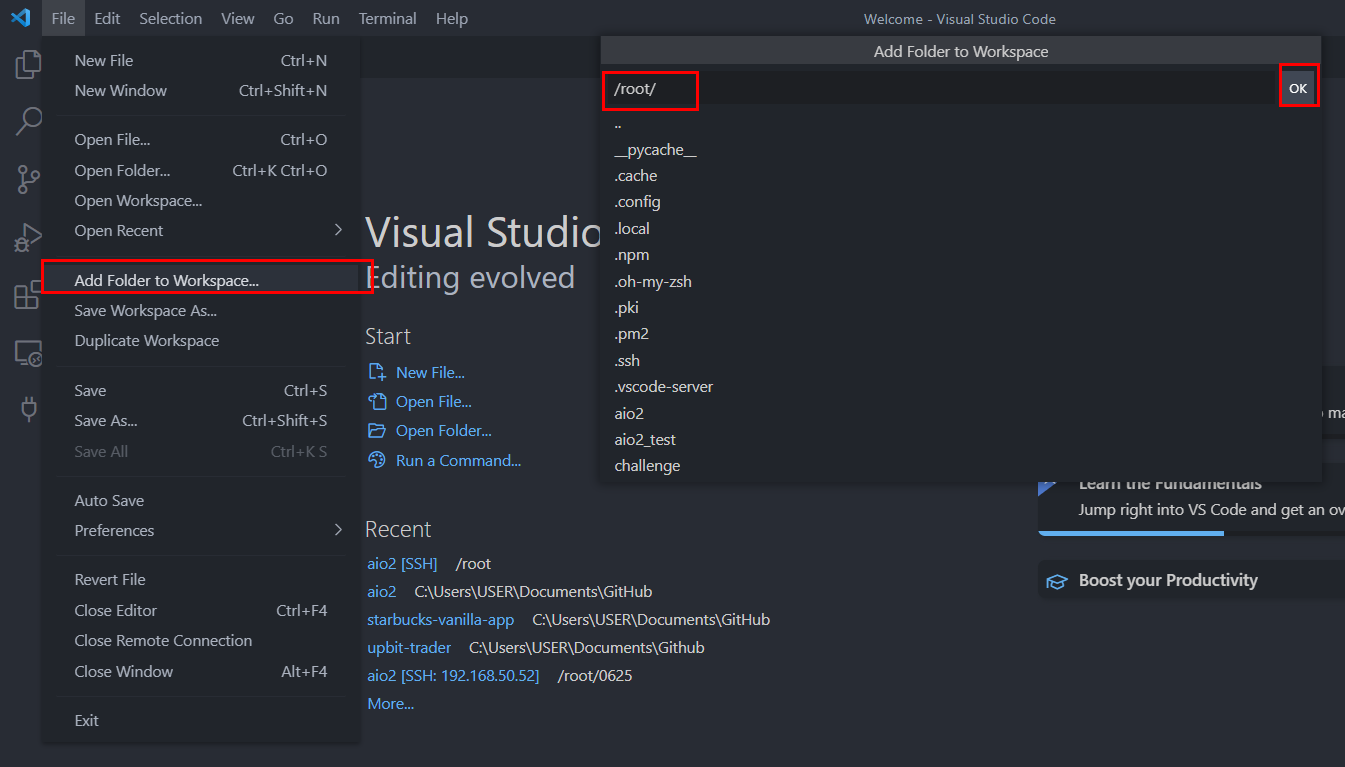Click the Run a Command... link
This screenshot has width=1345, height=767.
point(458,460)
